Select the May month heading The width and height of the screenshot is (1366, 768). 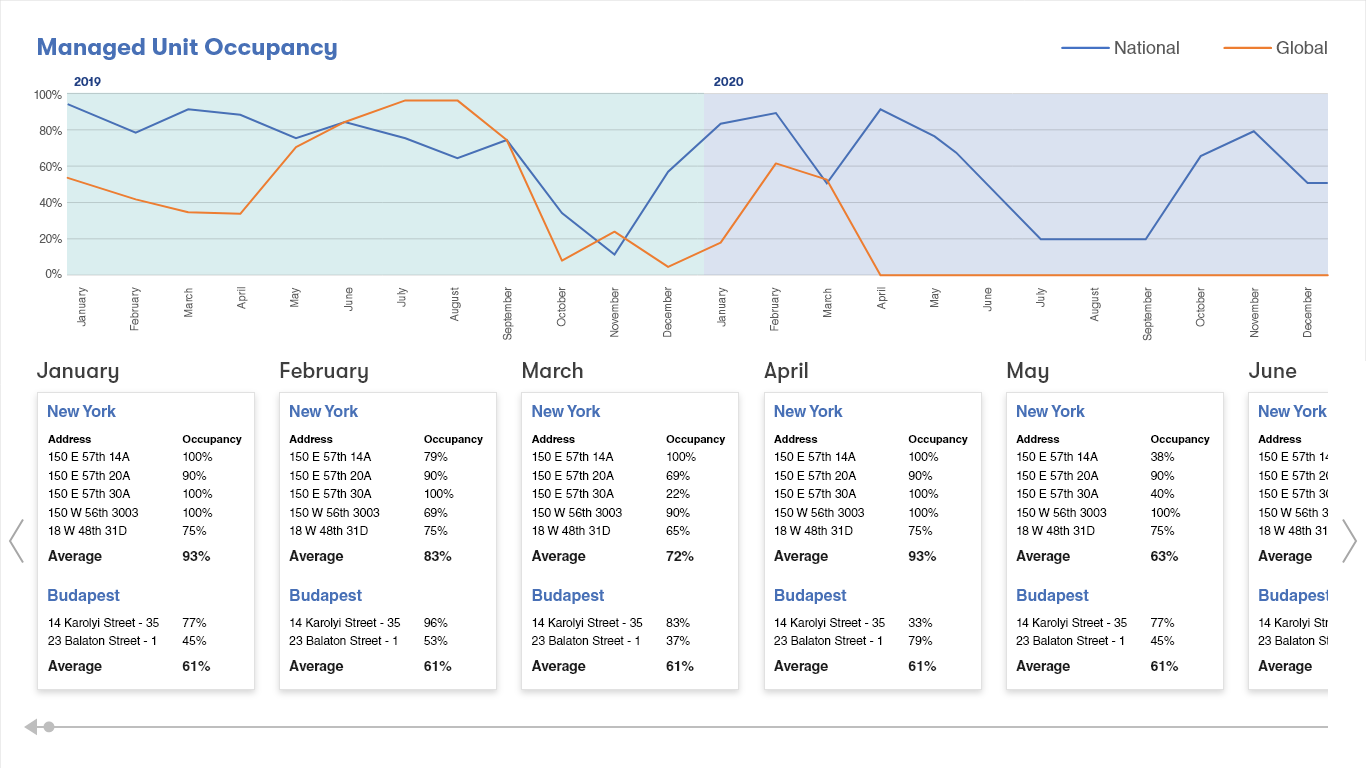tap(1027, 371)
